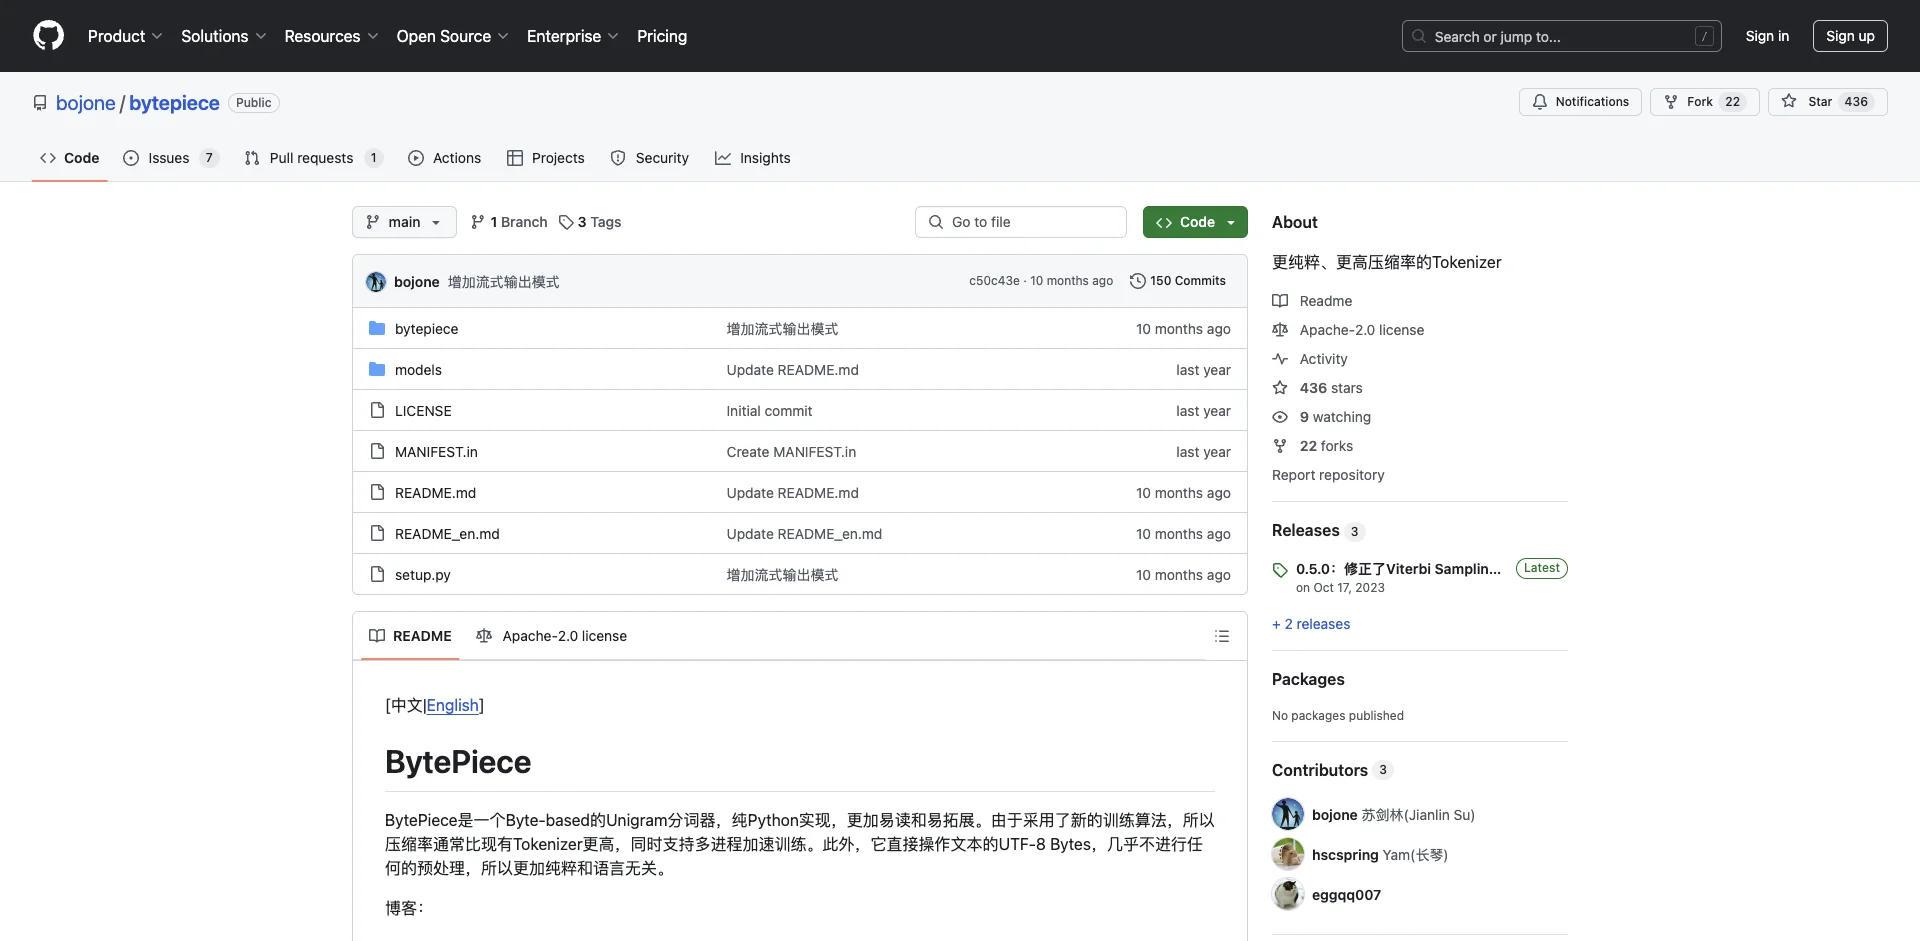
Task: View the 3 Tags link
Action: coord(590,222)
